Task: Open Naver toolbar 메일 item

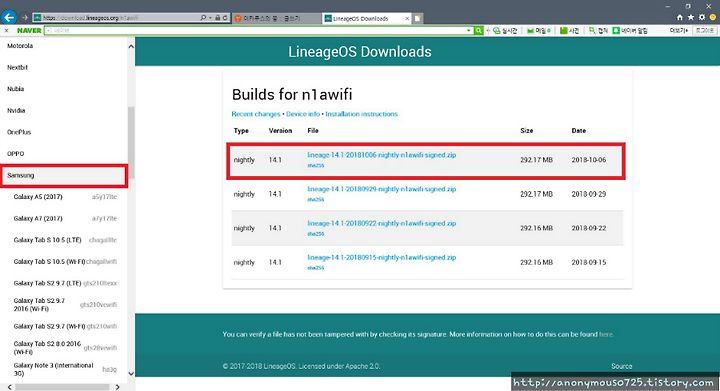Action: 539,31
